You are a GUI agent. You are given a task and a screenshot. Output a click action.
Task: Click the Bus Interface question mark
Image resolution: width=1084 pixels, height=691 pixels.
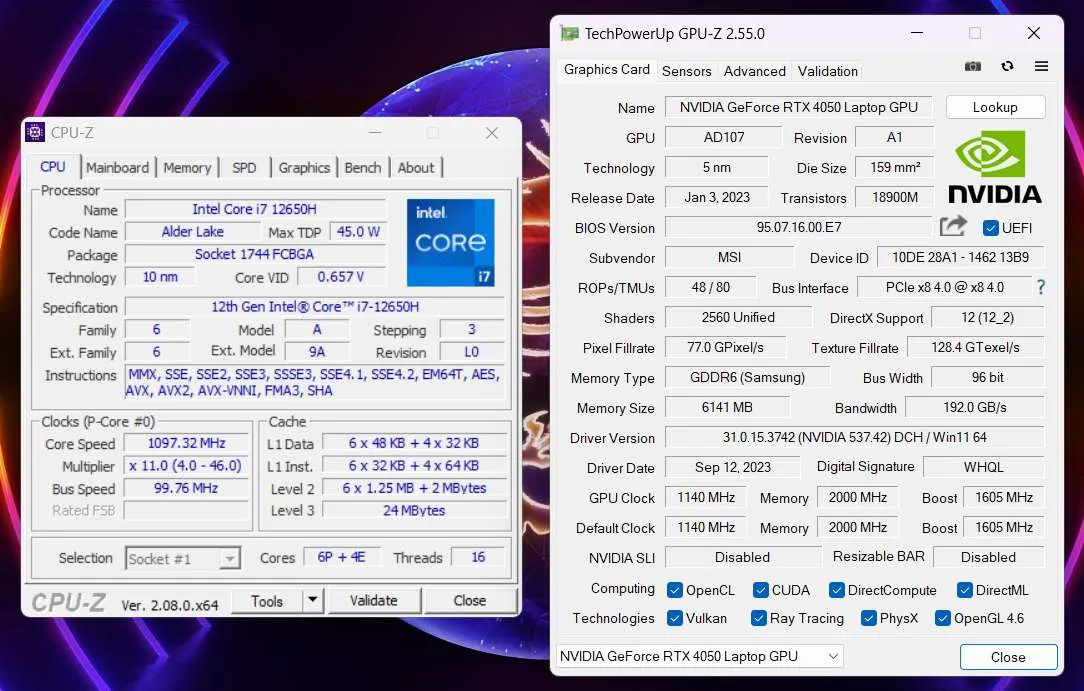click(1040, 287)
